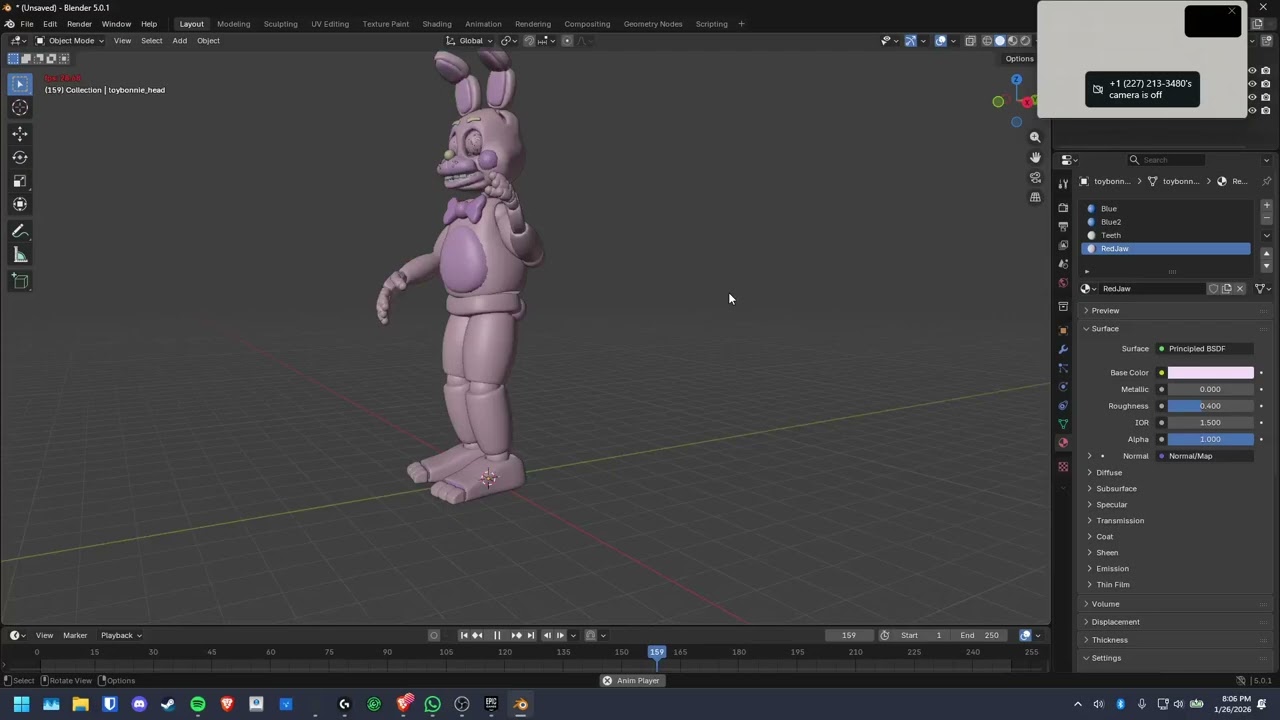This screenshot has width=1280, height=720.
Task: Click the viewport pan hand icon
Action: pos(1035,157)
